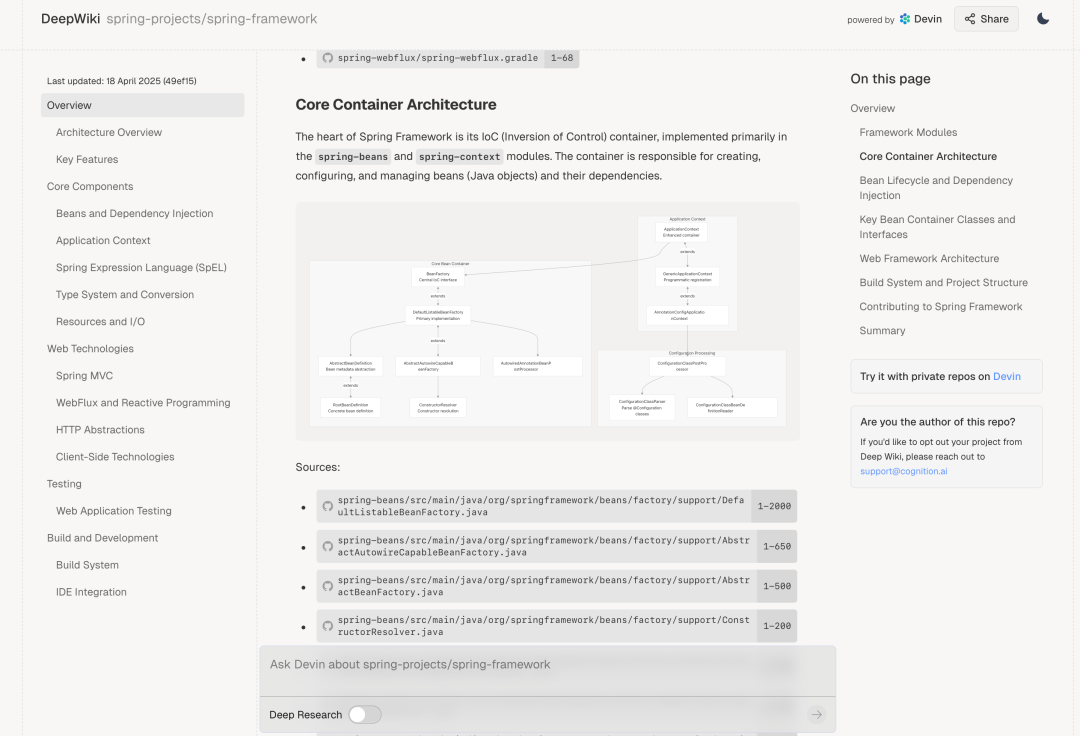Jump to Build System and Project Structure
Image resolution: width=1080 pixels, height=736 pixels.
(943, 282)
